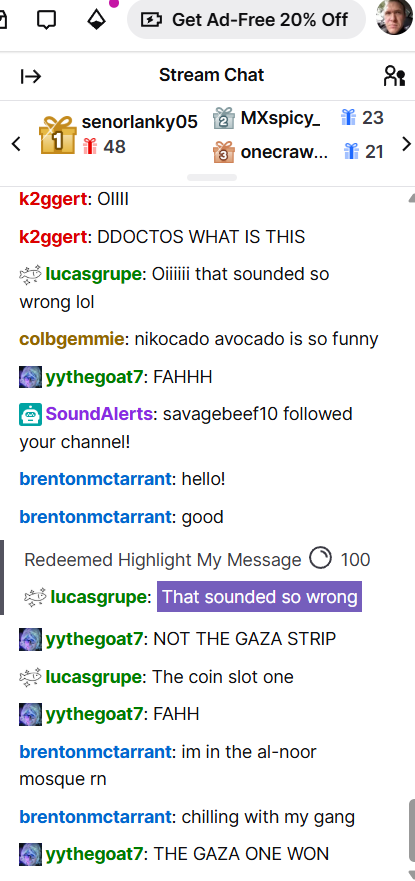Open the Bits diamond icon
The width and height of the screenshot is (415, 881).
(97, 19)
